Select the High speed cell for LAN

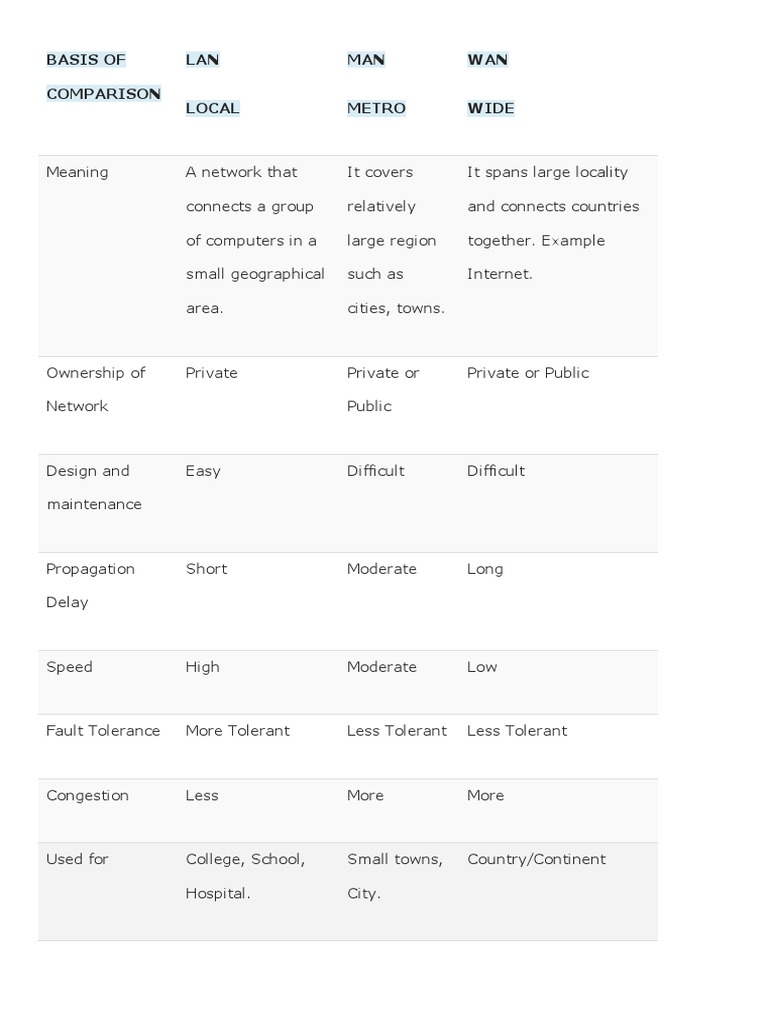pyautogui.click(x=202, y=667)
